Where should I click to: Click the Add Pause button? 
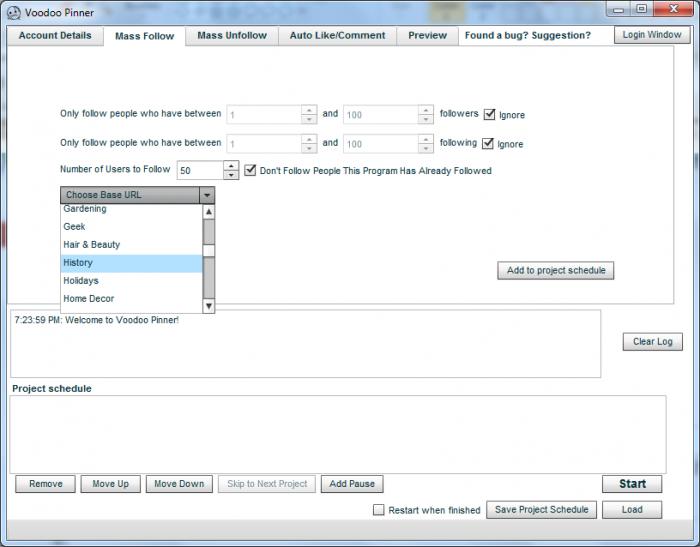coord(352,484)
